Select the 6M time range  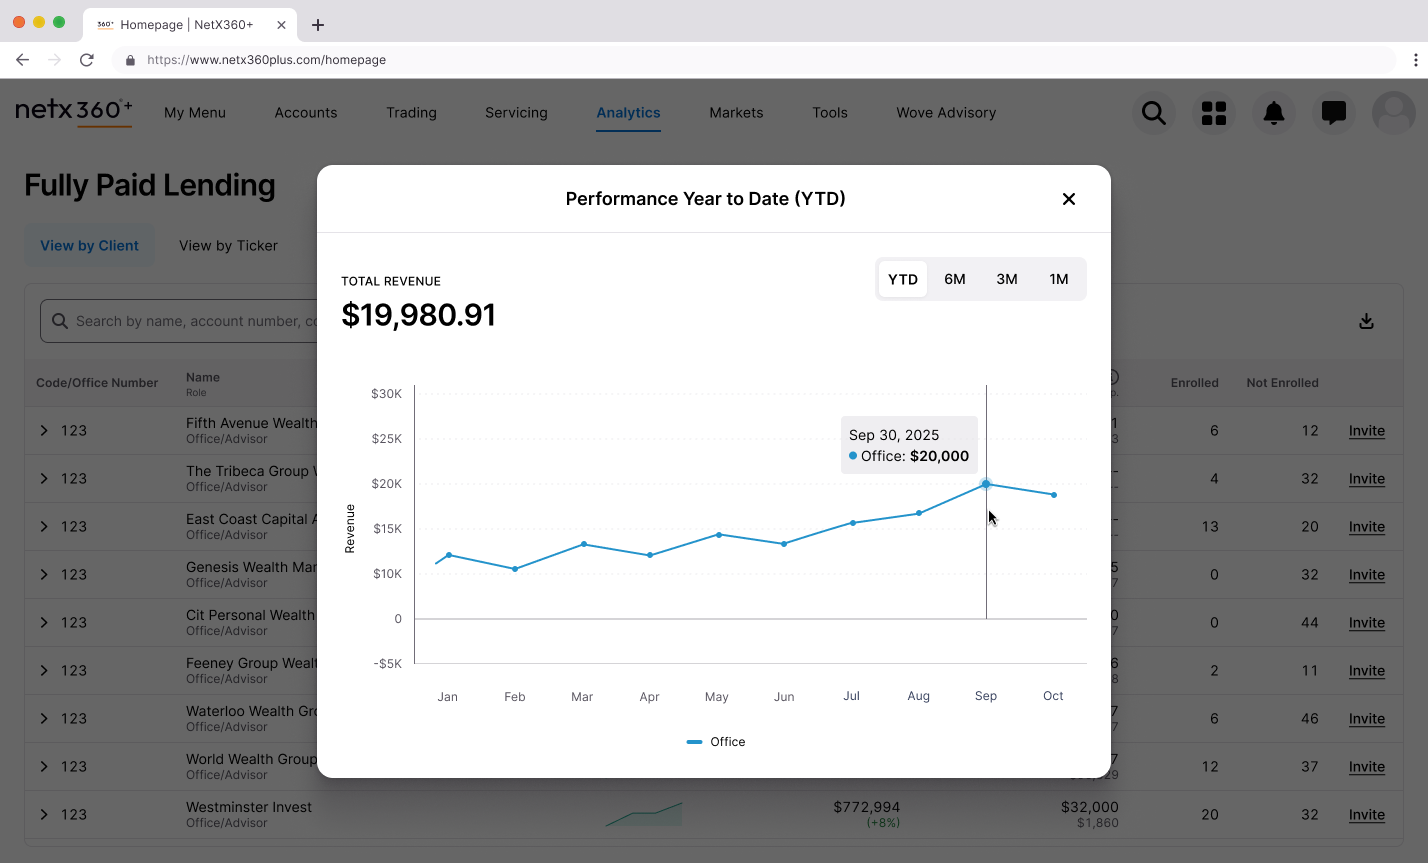tap(955, 279)
